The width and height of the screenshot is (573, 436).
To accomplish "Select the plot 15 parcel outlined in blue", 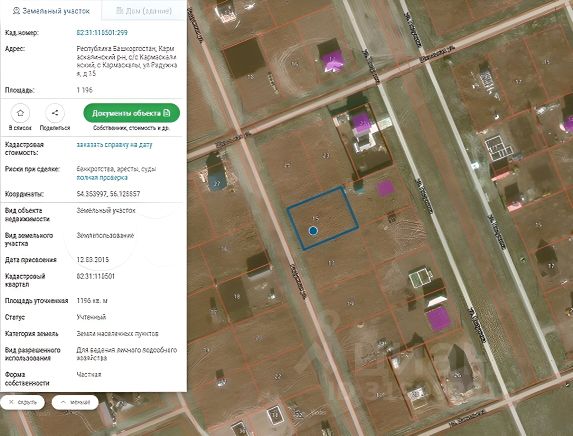I will point(323,218).
